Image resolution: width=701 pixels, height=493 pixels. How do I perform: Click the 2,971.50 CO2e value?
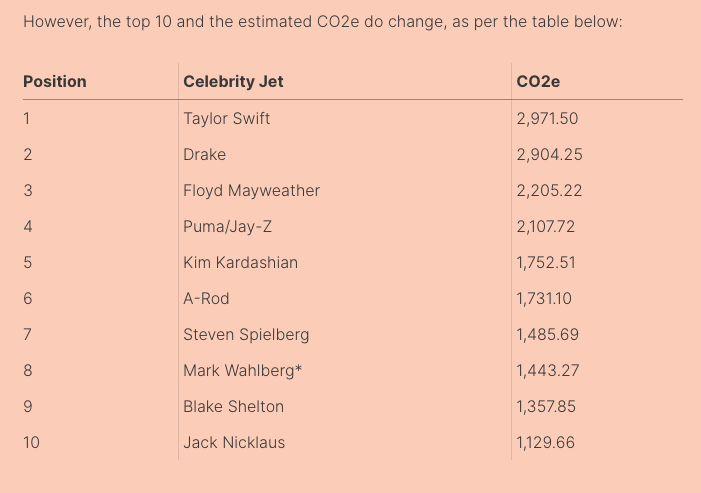[x=548, y=118]
